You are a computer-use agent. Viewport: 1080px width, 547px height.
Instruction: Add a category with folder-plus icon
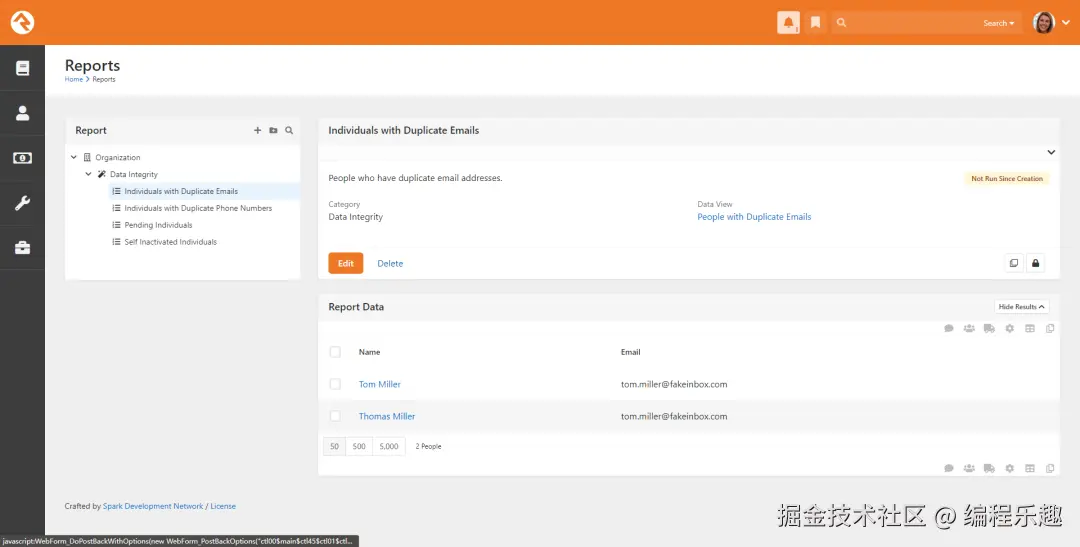click(x=273, y=130)
